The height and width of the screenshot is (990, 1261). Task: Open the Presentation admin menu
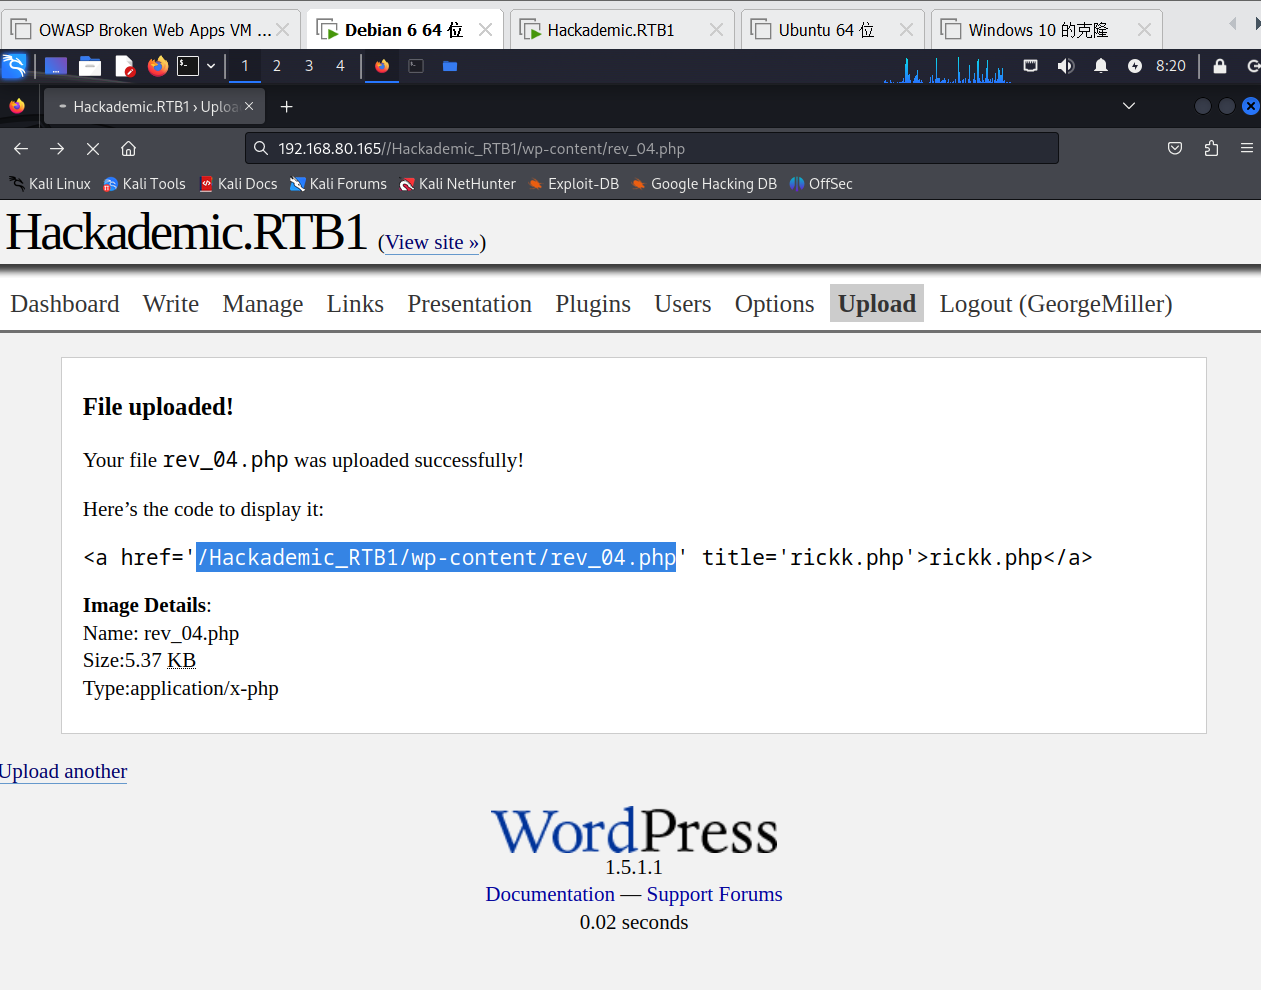(470, 304)
